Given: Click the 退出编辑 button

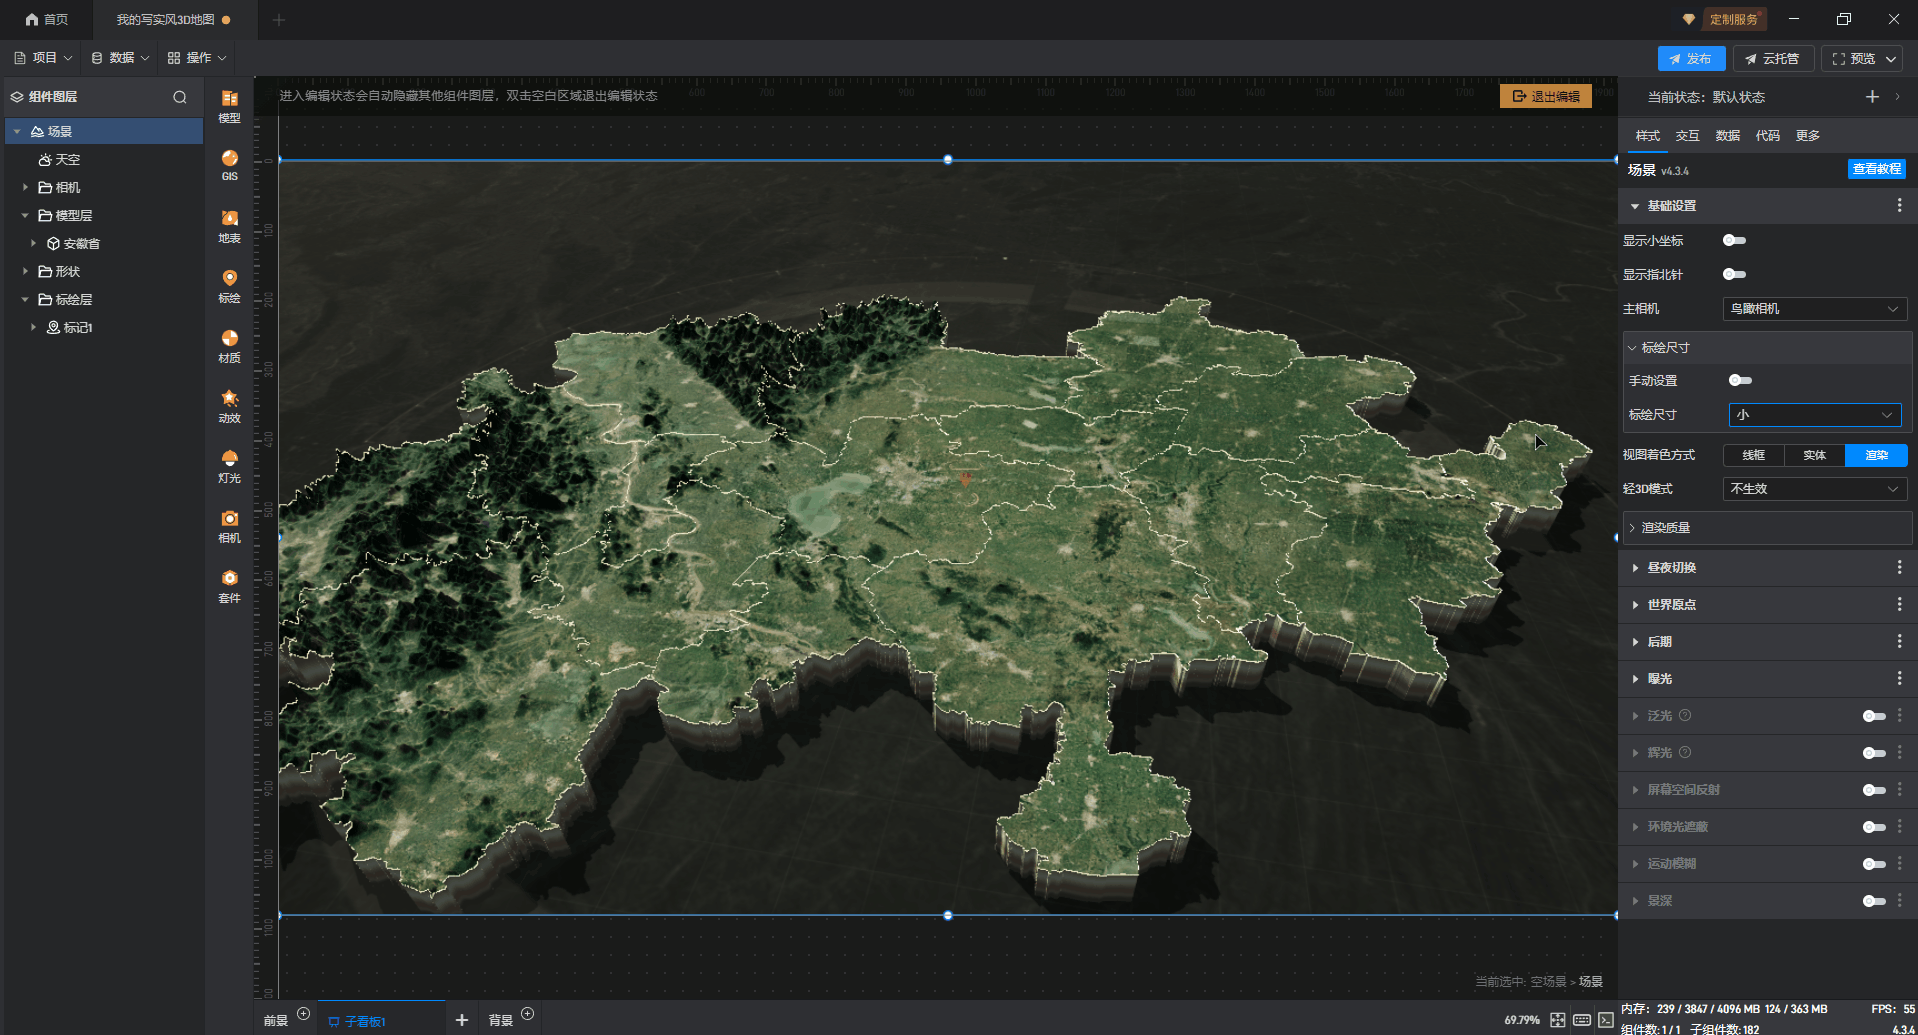Looking at the screenshot, I should (1545, 96).
